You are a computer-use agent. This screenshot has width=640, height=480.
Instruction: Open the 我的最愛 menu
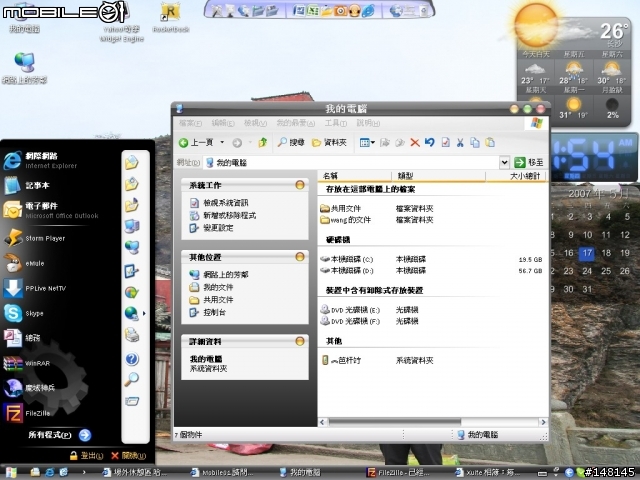tap(296, 123)
